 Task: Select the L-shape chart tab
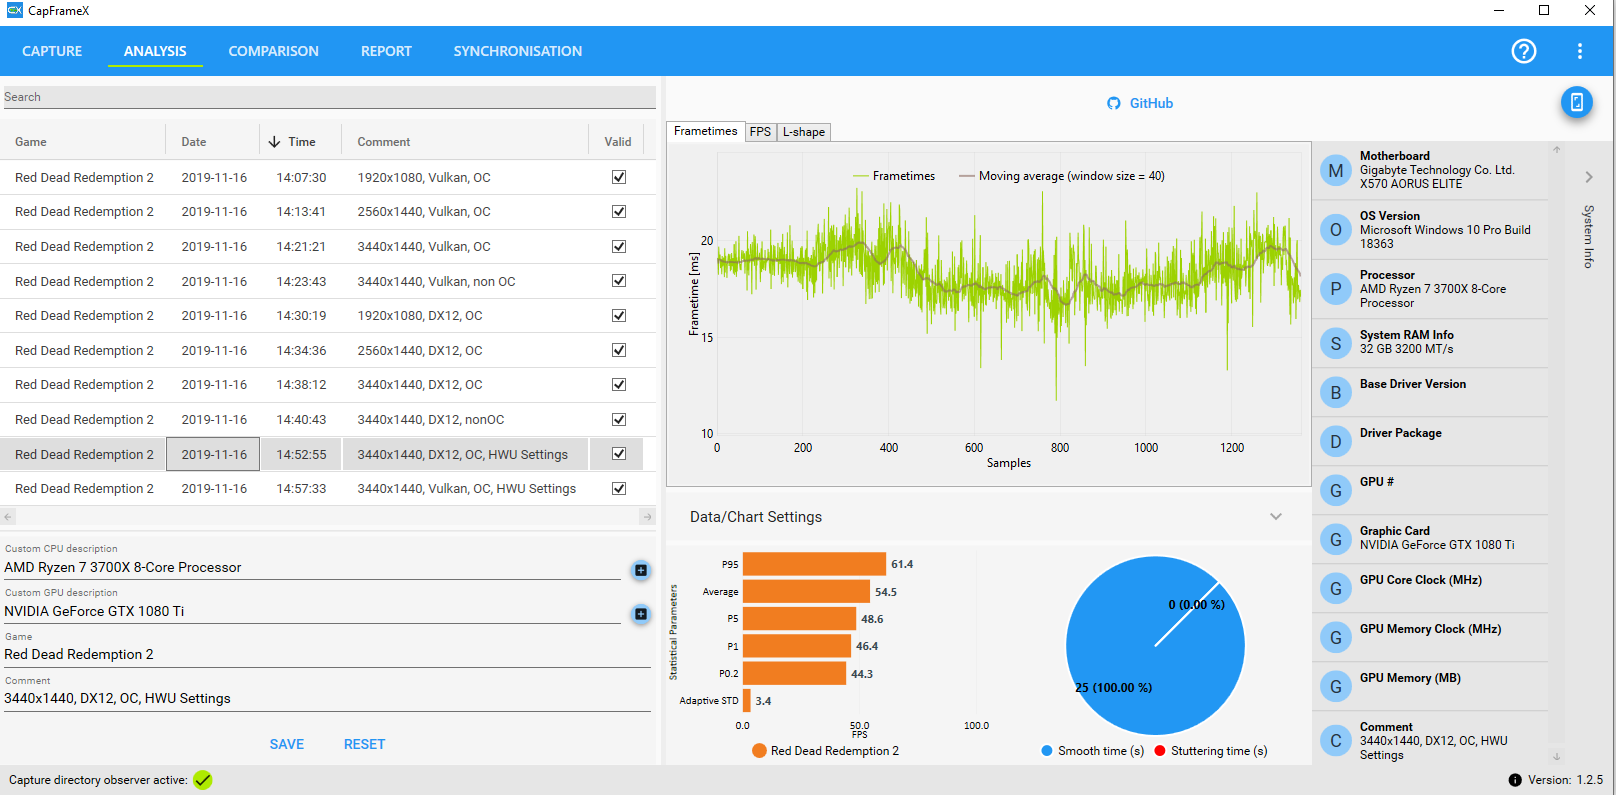(x=804, y=132)
